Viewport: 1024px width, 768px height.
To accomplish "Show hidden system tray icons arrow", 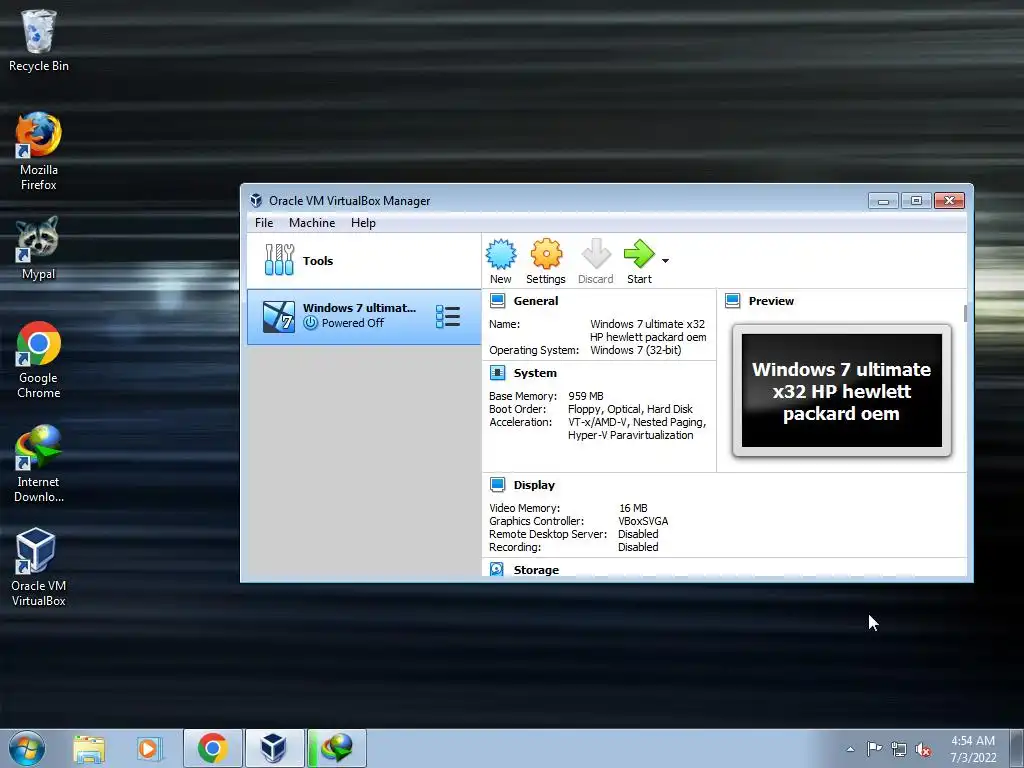I will 850,749.
